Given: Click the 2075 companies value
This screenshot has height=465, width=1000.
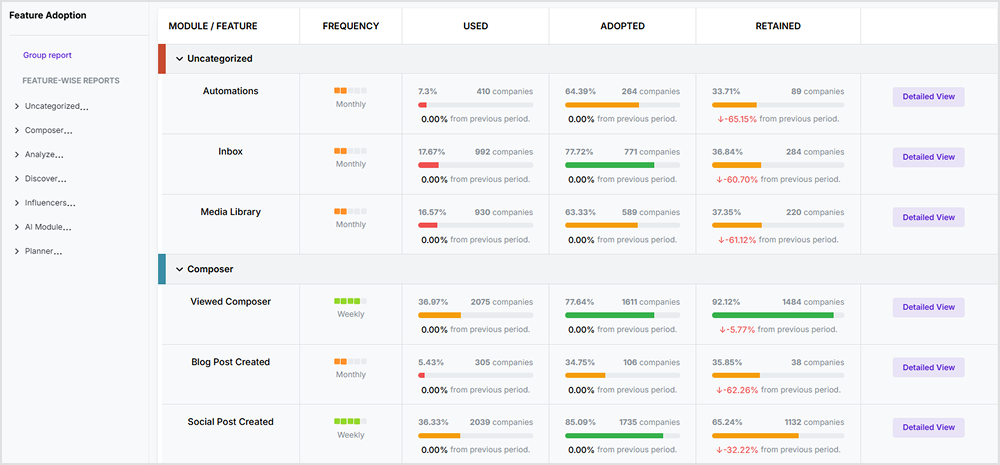Looking at the screenshot, I should pos(502,302).
